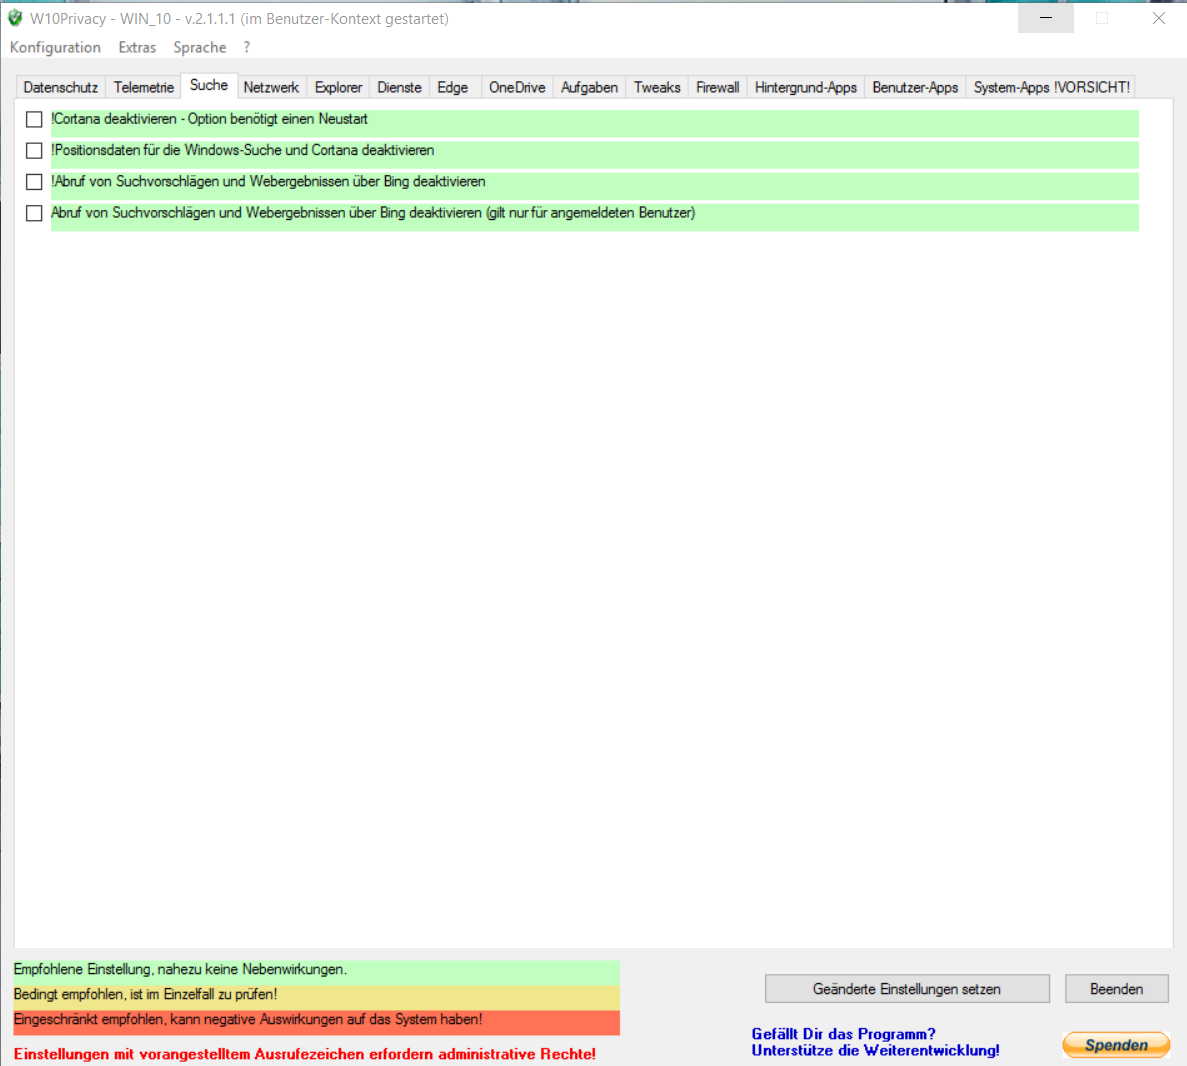Click text '!Cortana deaktivieren - Option benötigt einen Neustart'

point(210,119)
